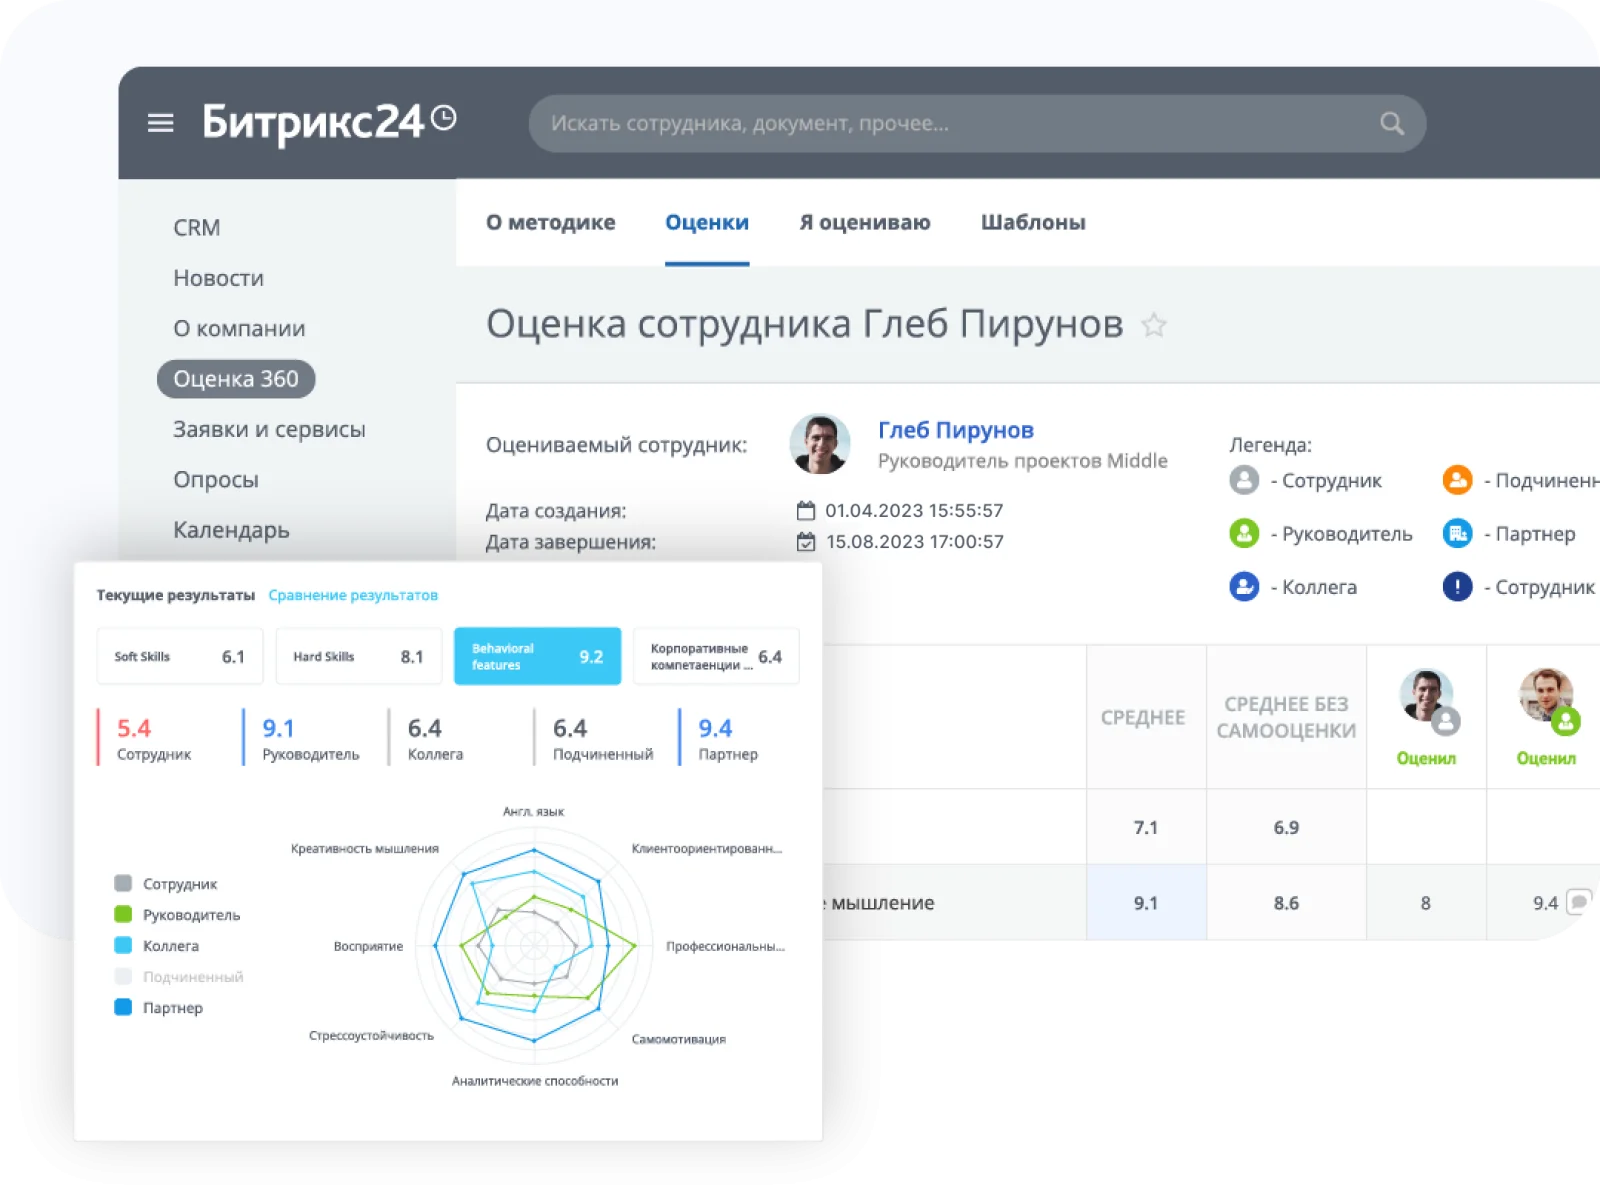Image resolution: width=1600 pixels, height=1185 pixels.
Task: Star the evaluation of Глеб Пирунов
Action: point(1155,326)
